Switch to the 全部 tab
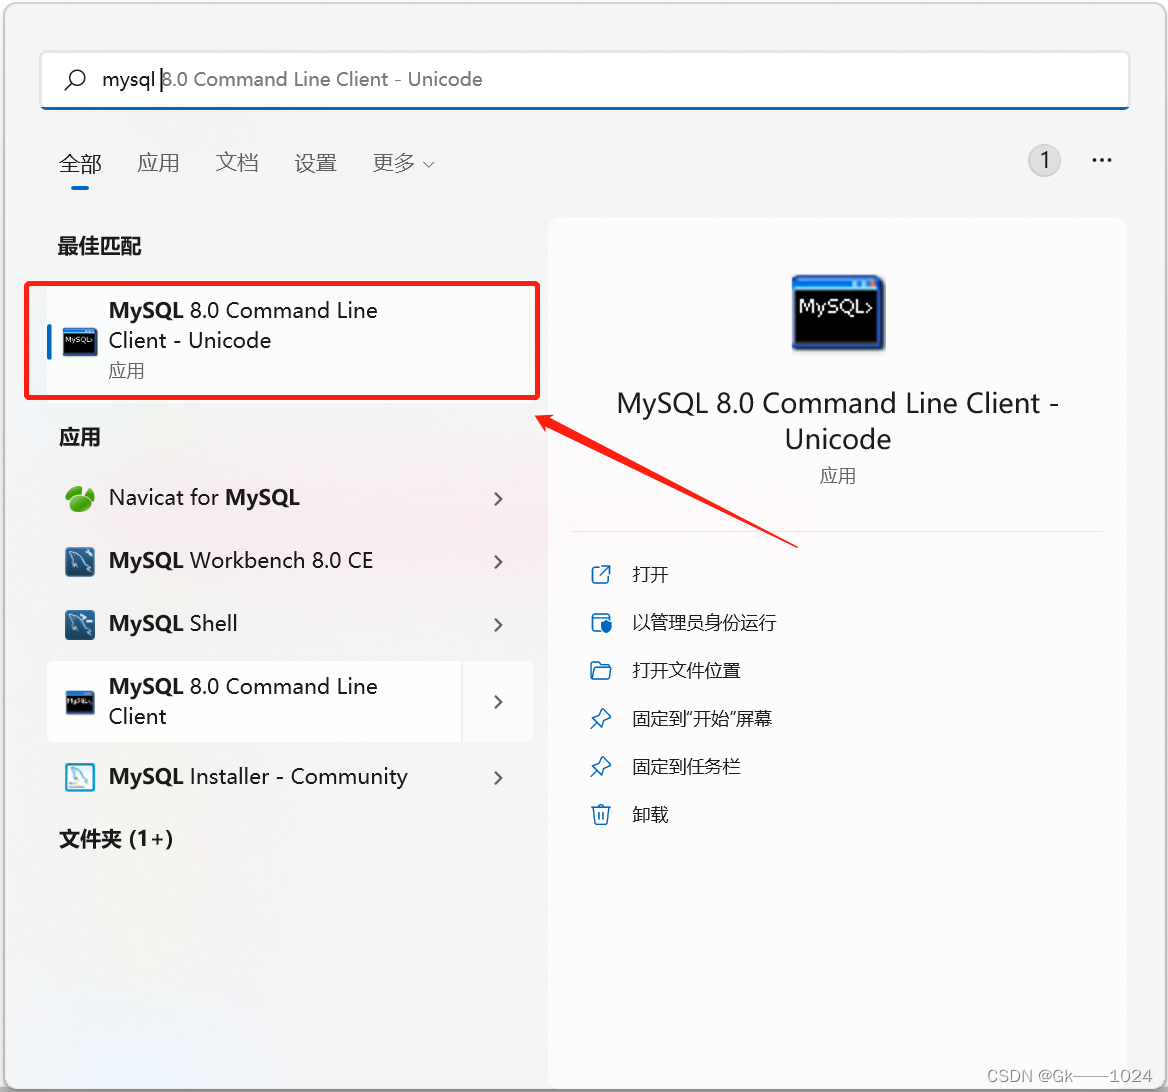 (80, 163)
